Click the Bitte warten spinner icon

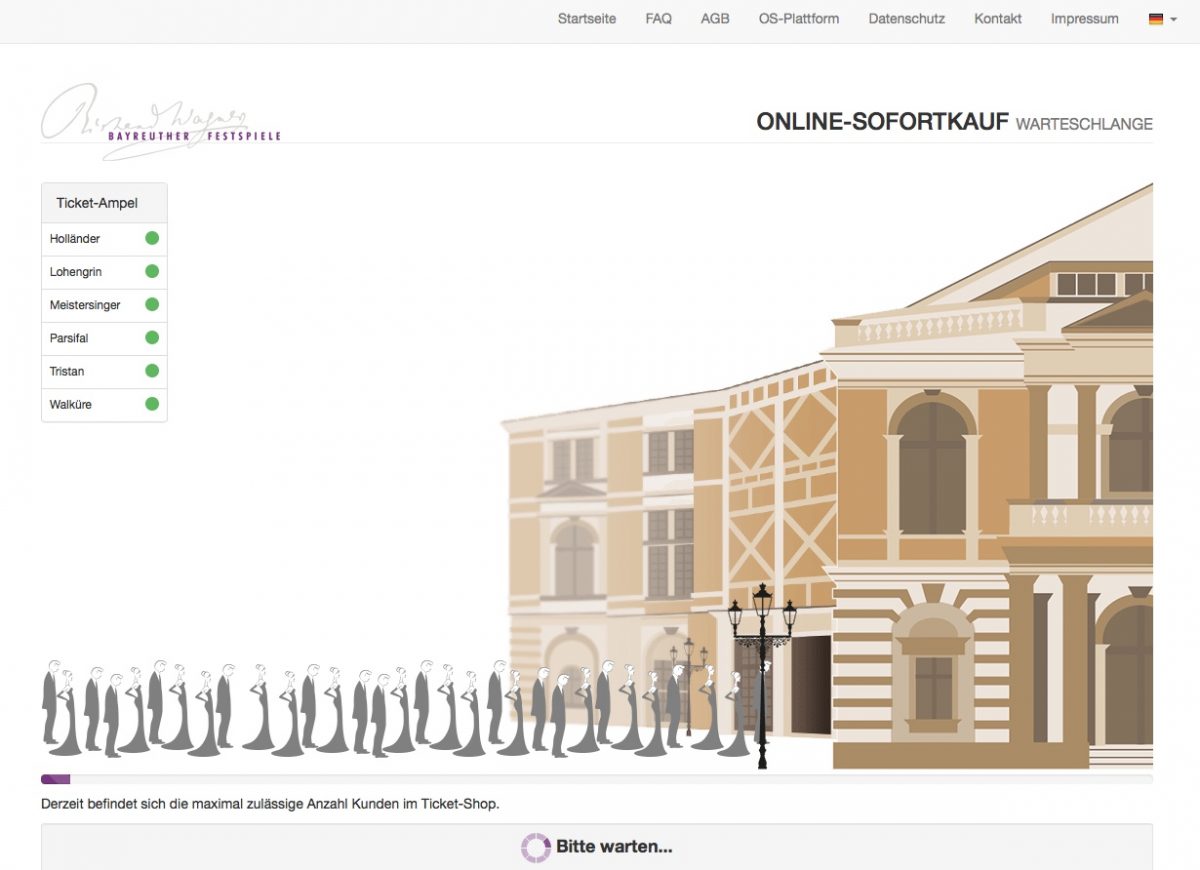coord(536,848)
